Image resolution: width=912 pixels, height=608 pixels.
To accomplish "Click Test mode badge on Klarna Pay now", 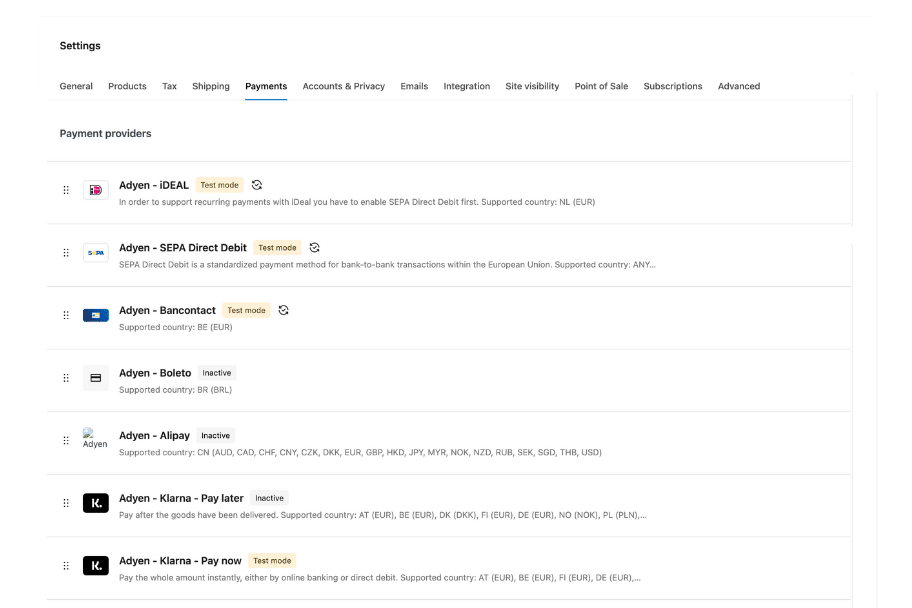I will pos(272,561).
